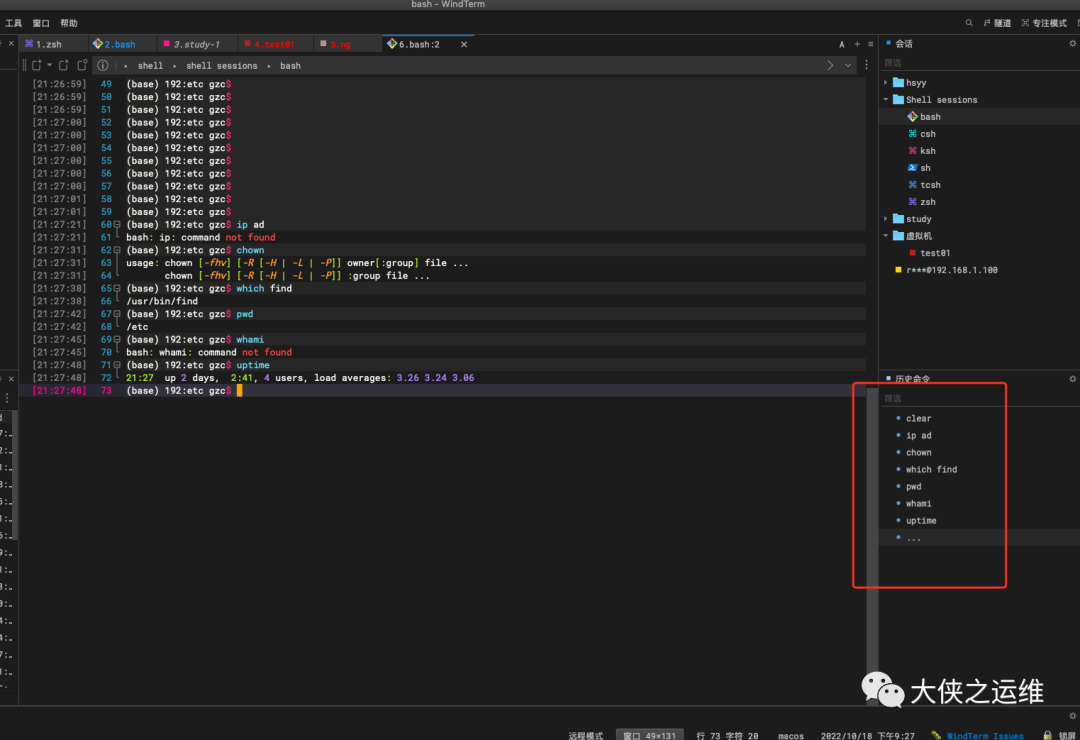The image size is (1080, 740).
Task: Open the 窗口 menu
Action: click(x=41, y=23)
